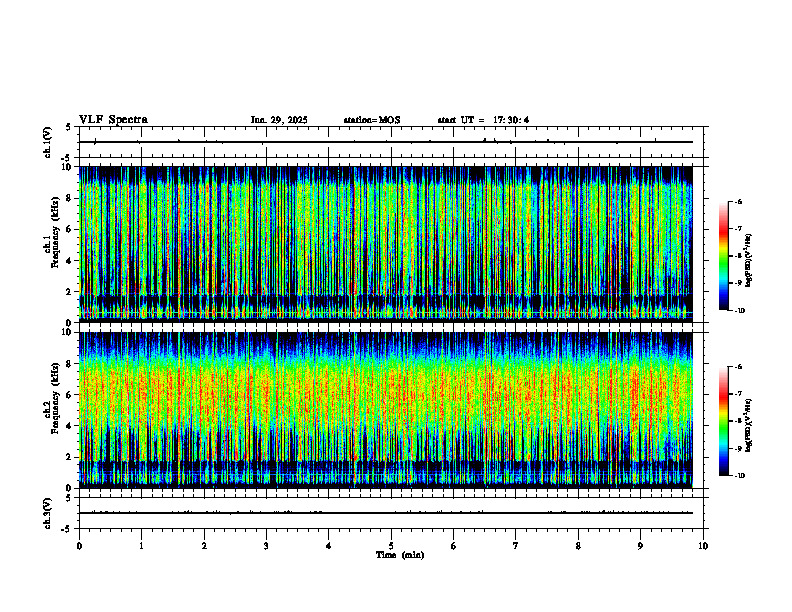Click the "ch.1(V)" axis label

click(48, 142)
